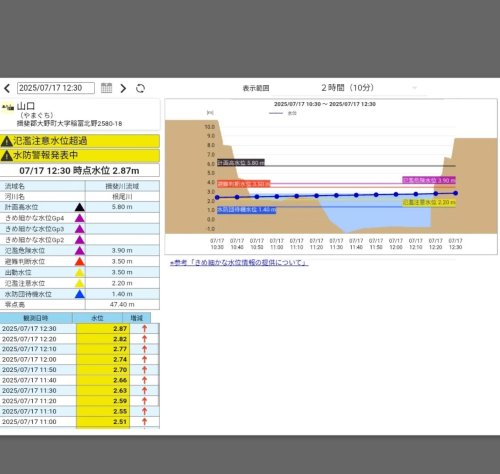Click the 氾濫注意水位超過 warning banner
500x474 pixels.
[80, 141]
